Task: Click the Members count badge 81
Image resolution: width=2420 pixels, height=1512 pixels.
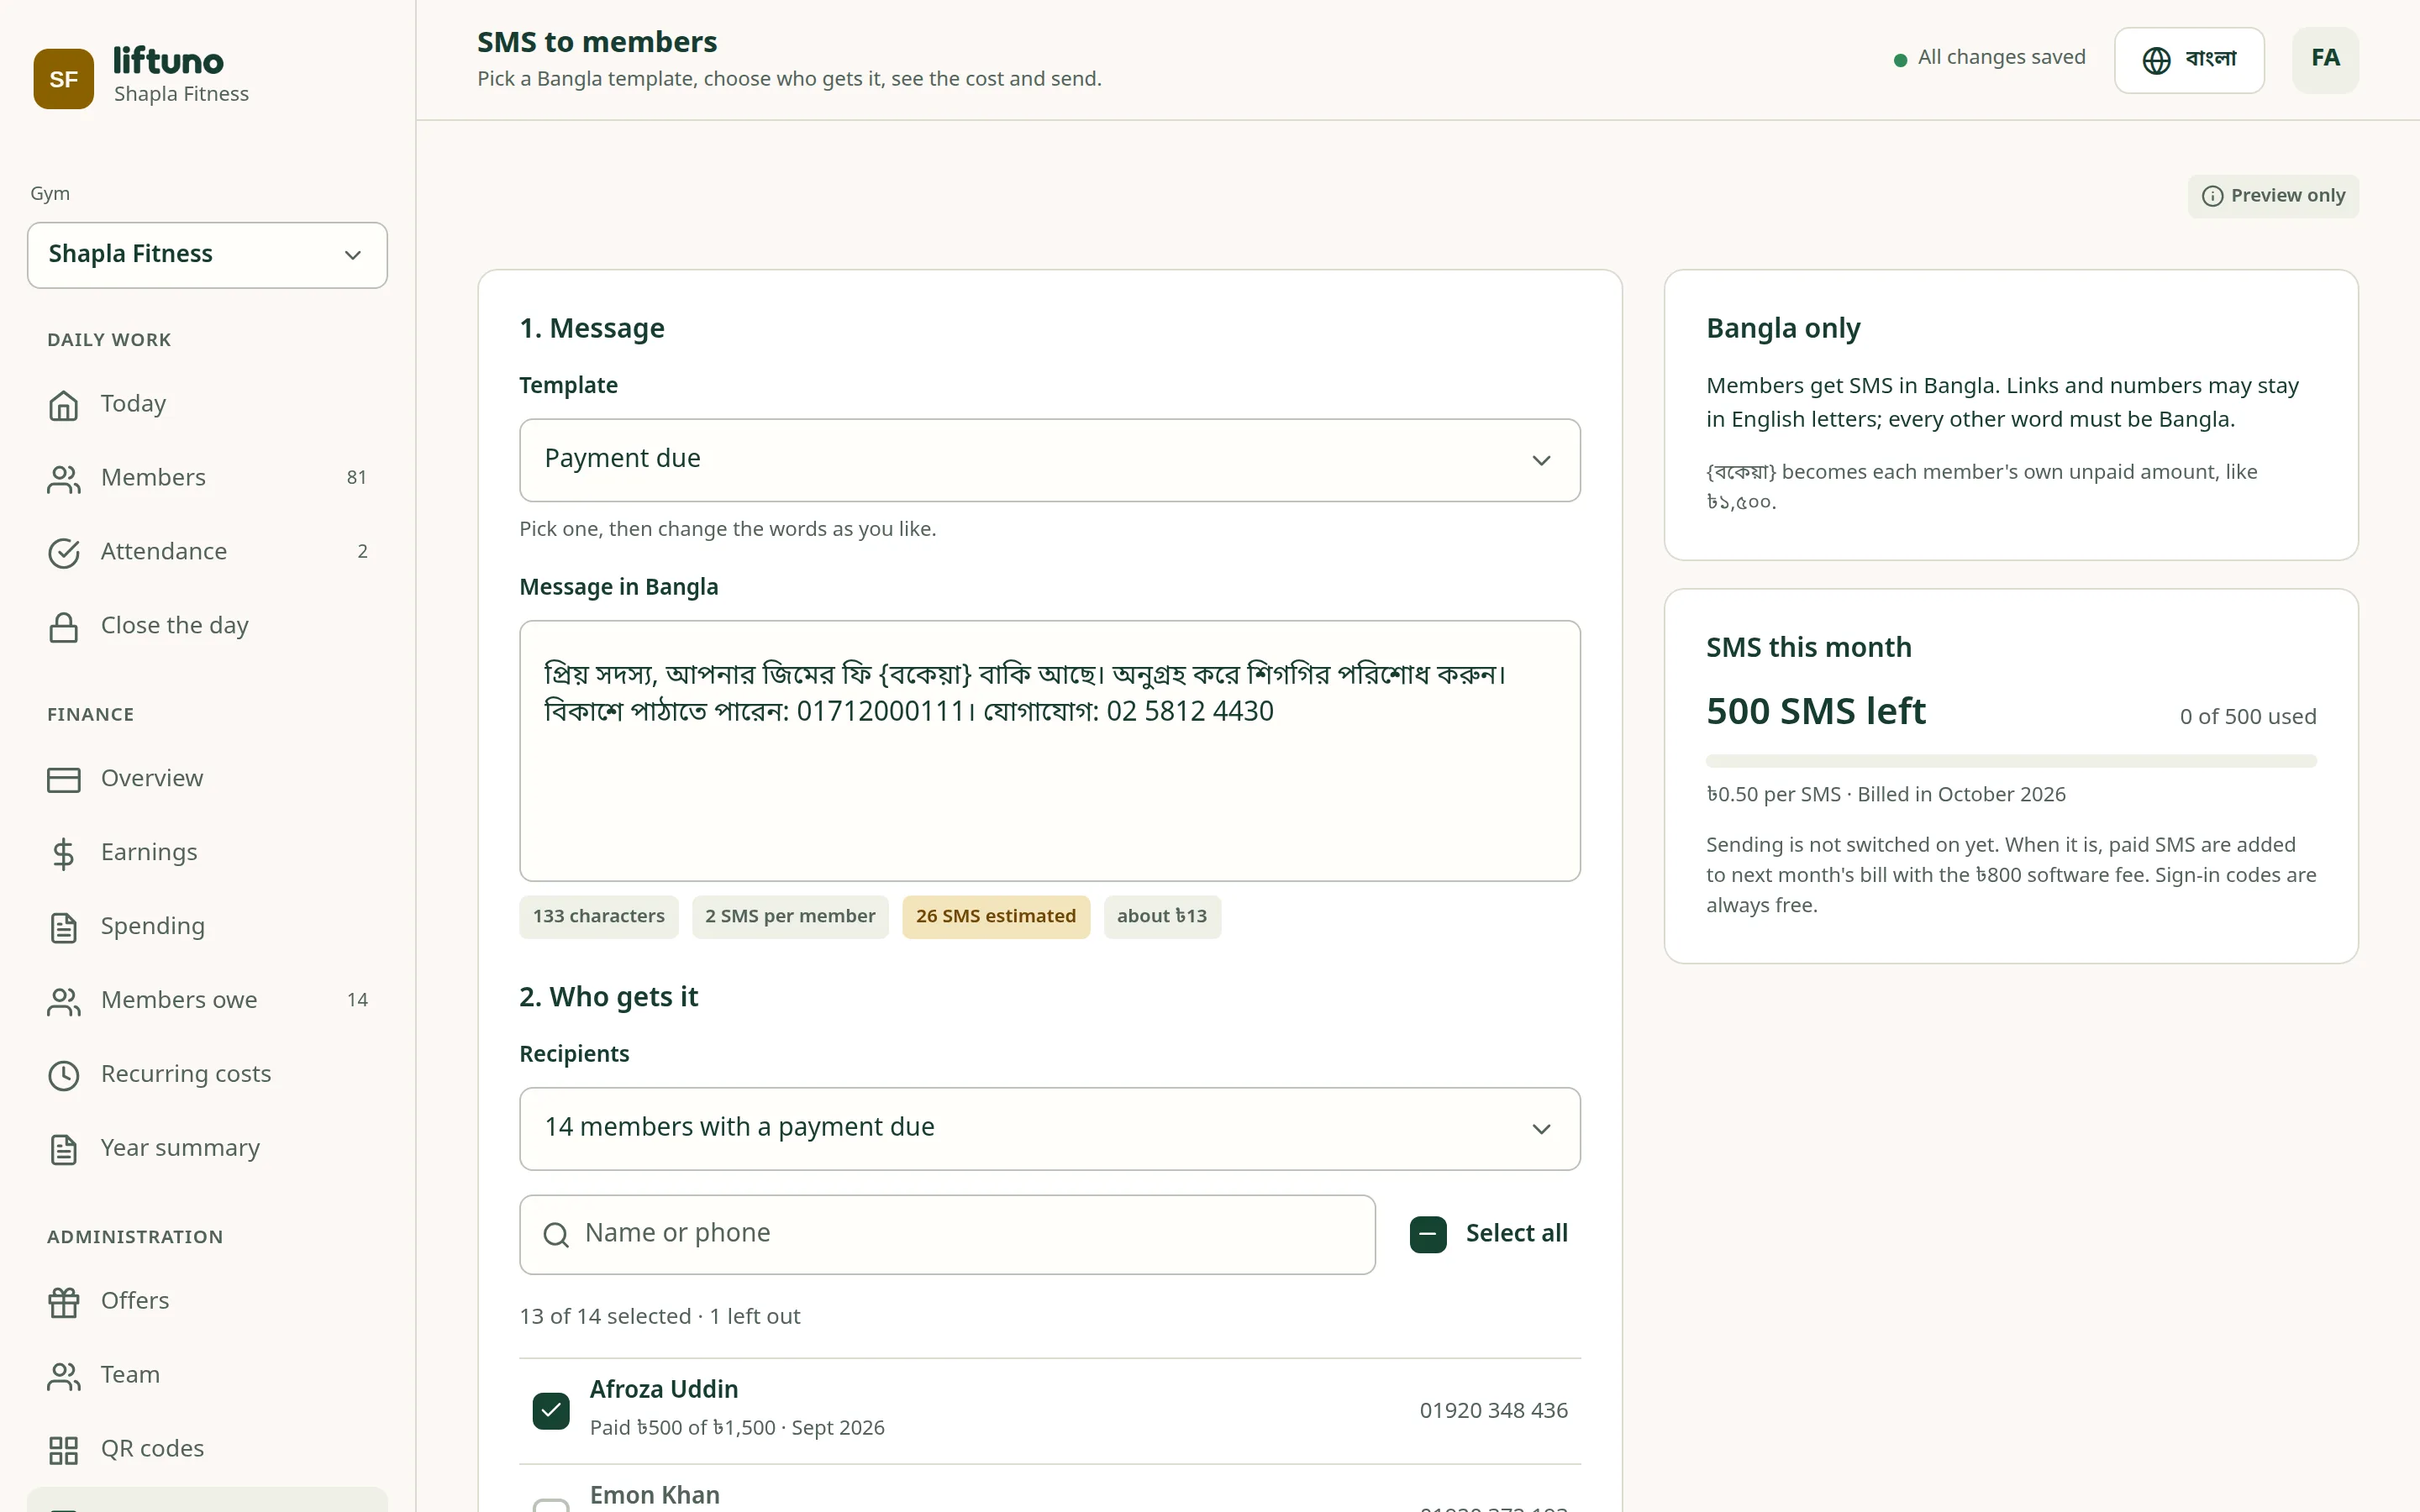Action: point(356,478)
